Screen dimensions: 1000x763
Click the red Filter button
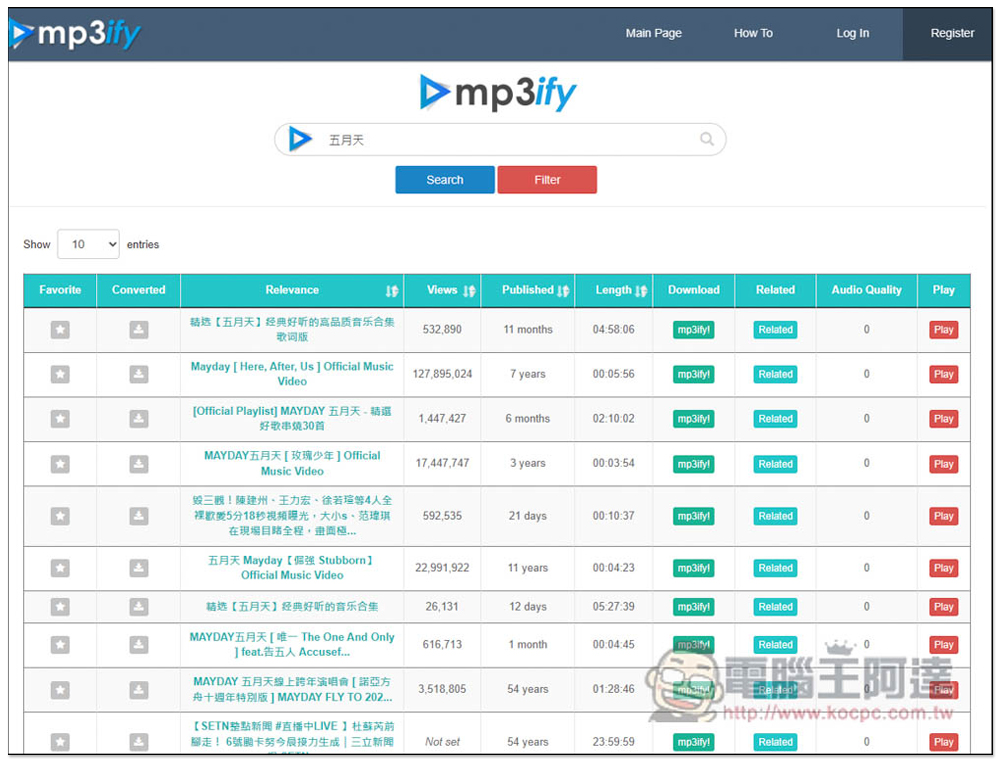click(547, 180)
